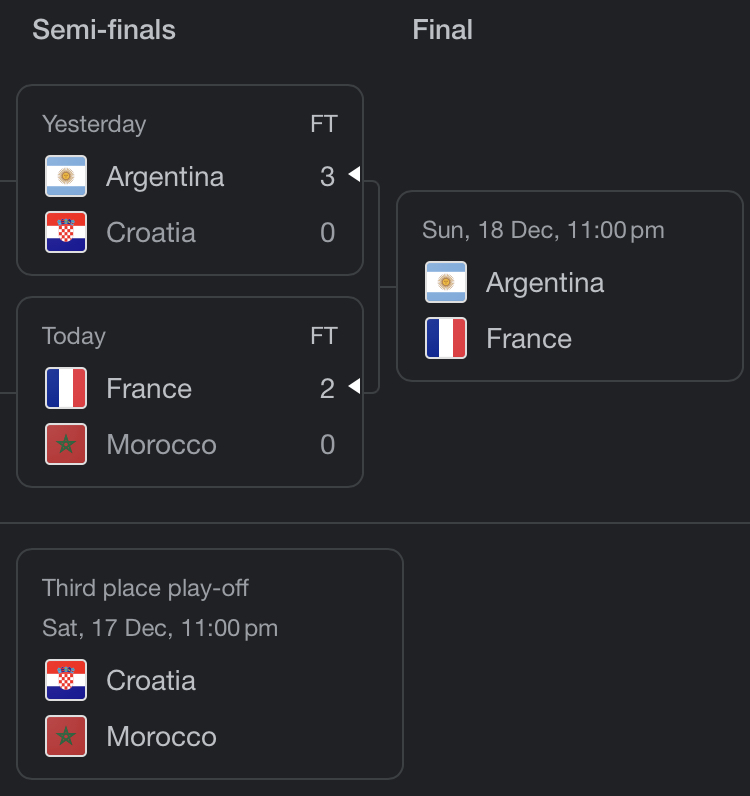750x796 pixels.
Task: Open Yesterday's match FT status
Action: point(324,124)
